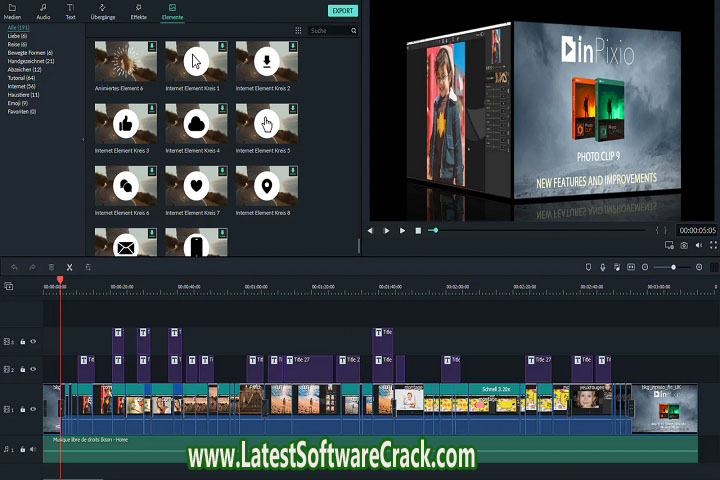
Task: Open the Edit adjustments sliders icon
Action: pyautogui.click(x=88, y=267)
